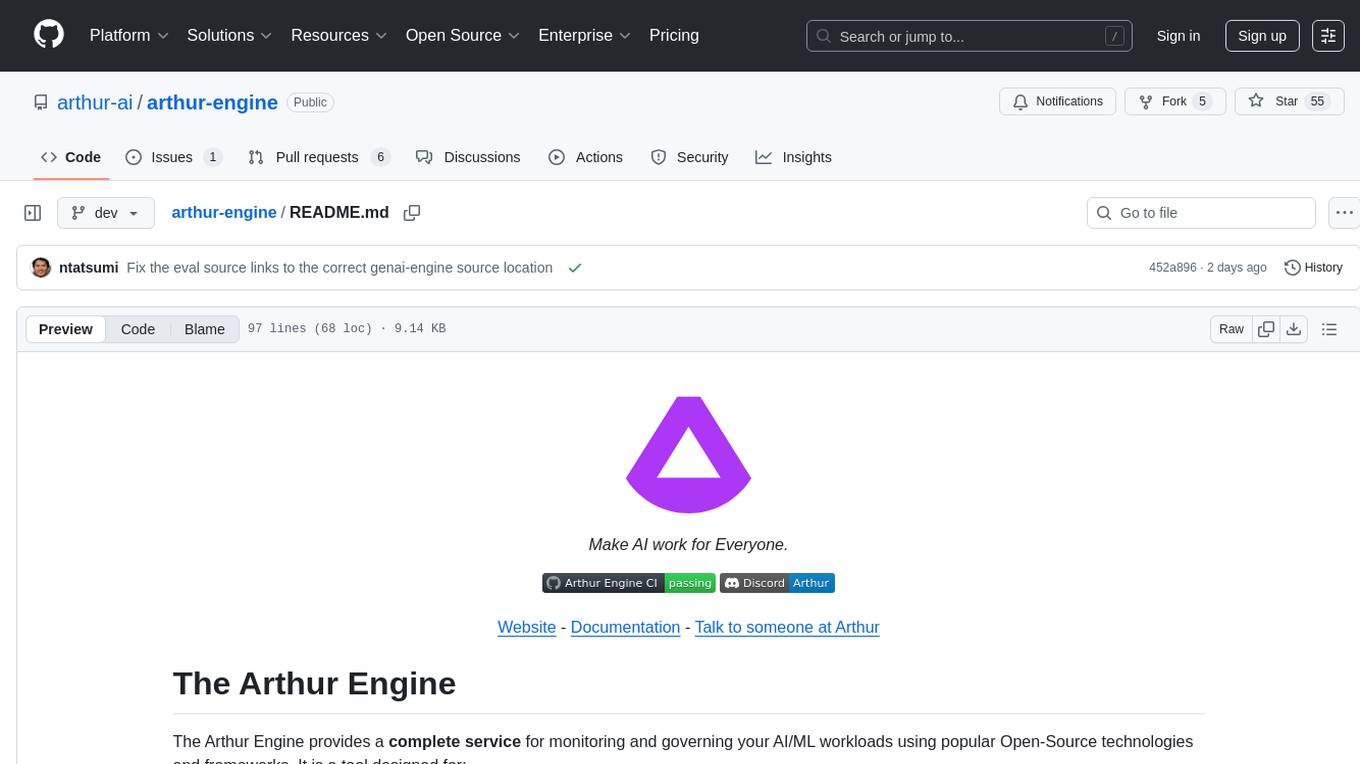Image resolution: width=1360 pixels, height=764 pixels.
Task: Open the Arthur Engine CI passing badge
Action: click(629, 583)
